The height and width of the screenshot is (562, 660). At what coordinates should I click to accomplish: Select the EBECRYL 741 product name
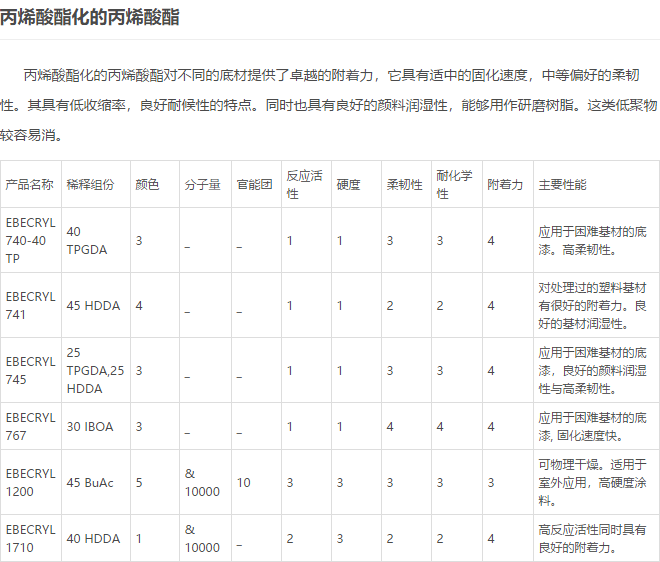pos(30,305)
